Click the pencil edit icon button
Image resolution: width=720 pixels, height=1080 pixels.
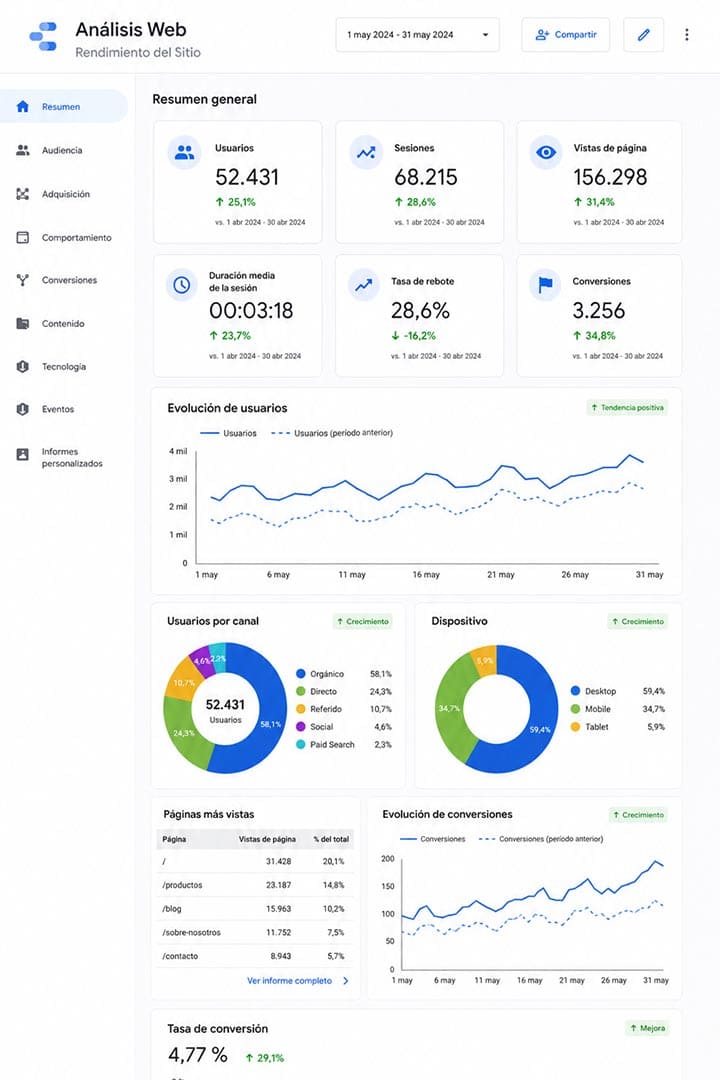coord(644,34)
